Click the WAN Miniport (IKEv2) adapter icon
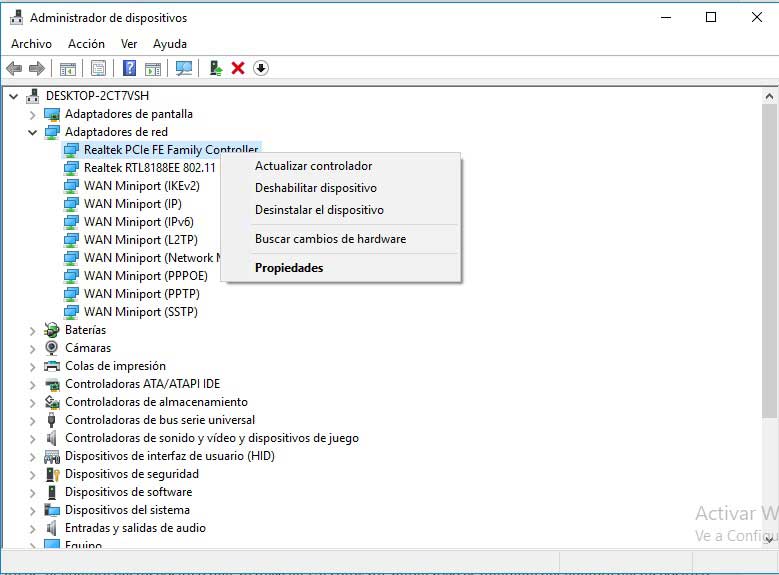Viewport: 779px width, 575px height. point(71,186)
